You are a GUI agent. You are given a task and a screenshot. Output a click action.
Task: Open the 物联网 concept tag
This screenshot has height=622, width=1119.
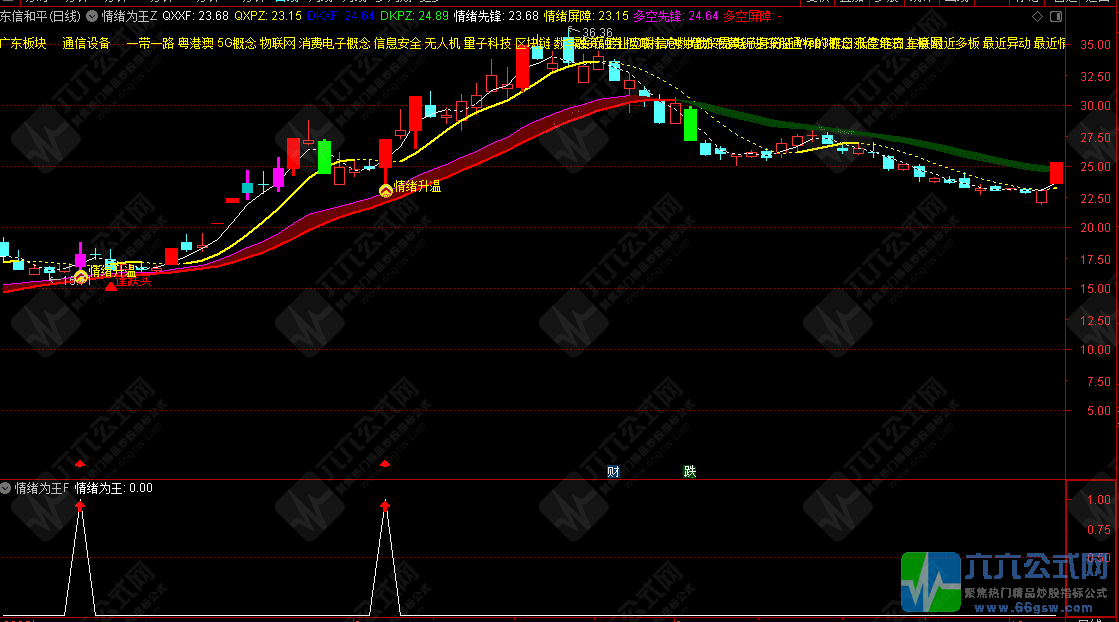click(x=277, y=43)
